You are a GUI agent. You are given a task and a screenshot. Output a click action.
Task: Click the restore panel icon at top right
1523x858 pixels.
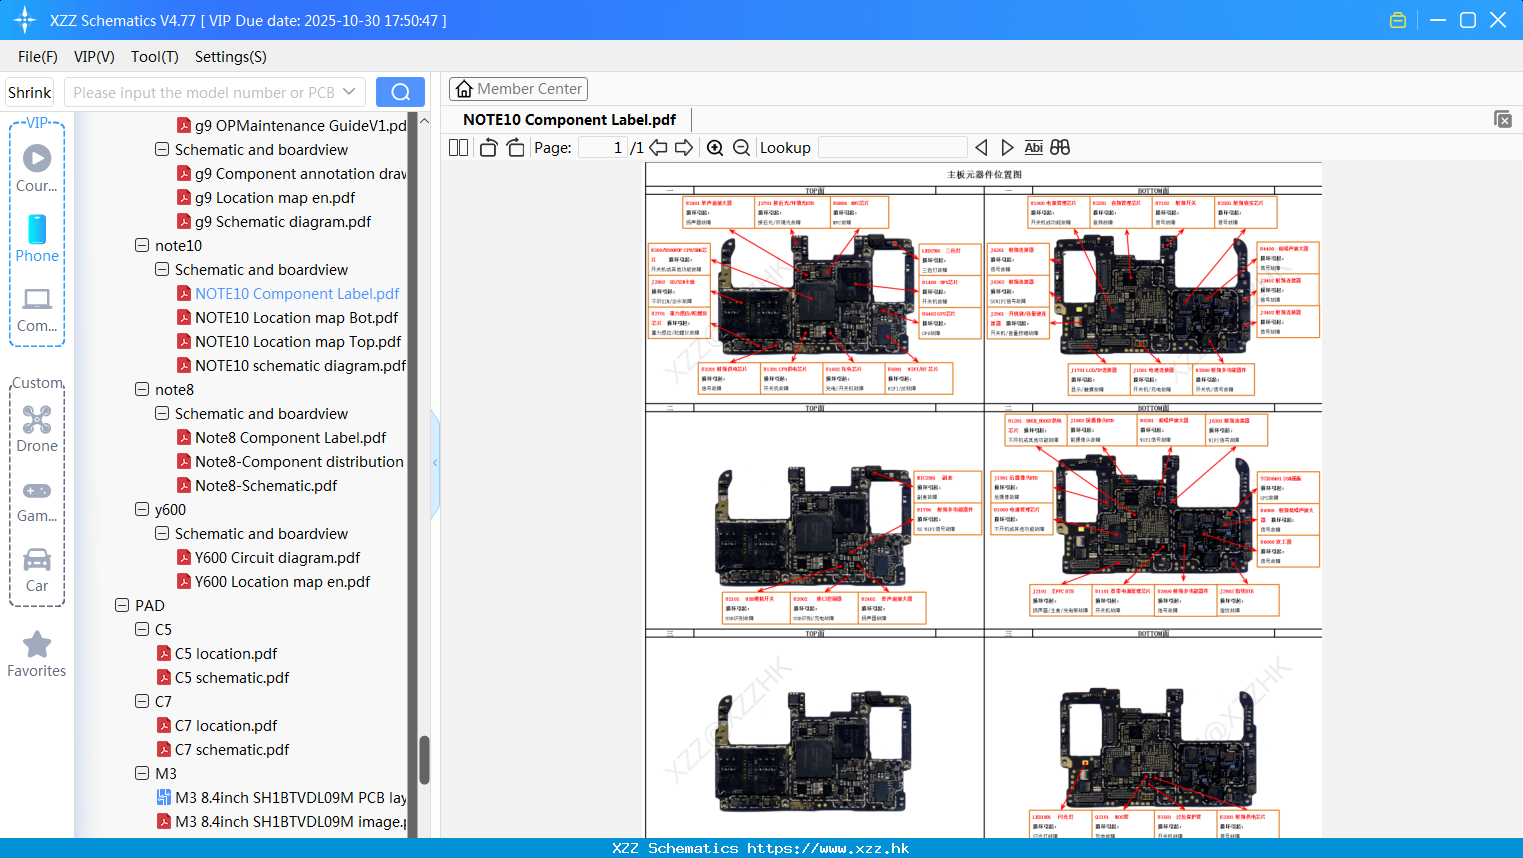(x=1502, y=119)
